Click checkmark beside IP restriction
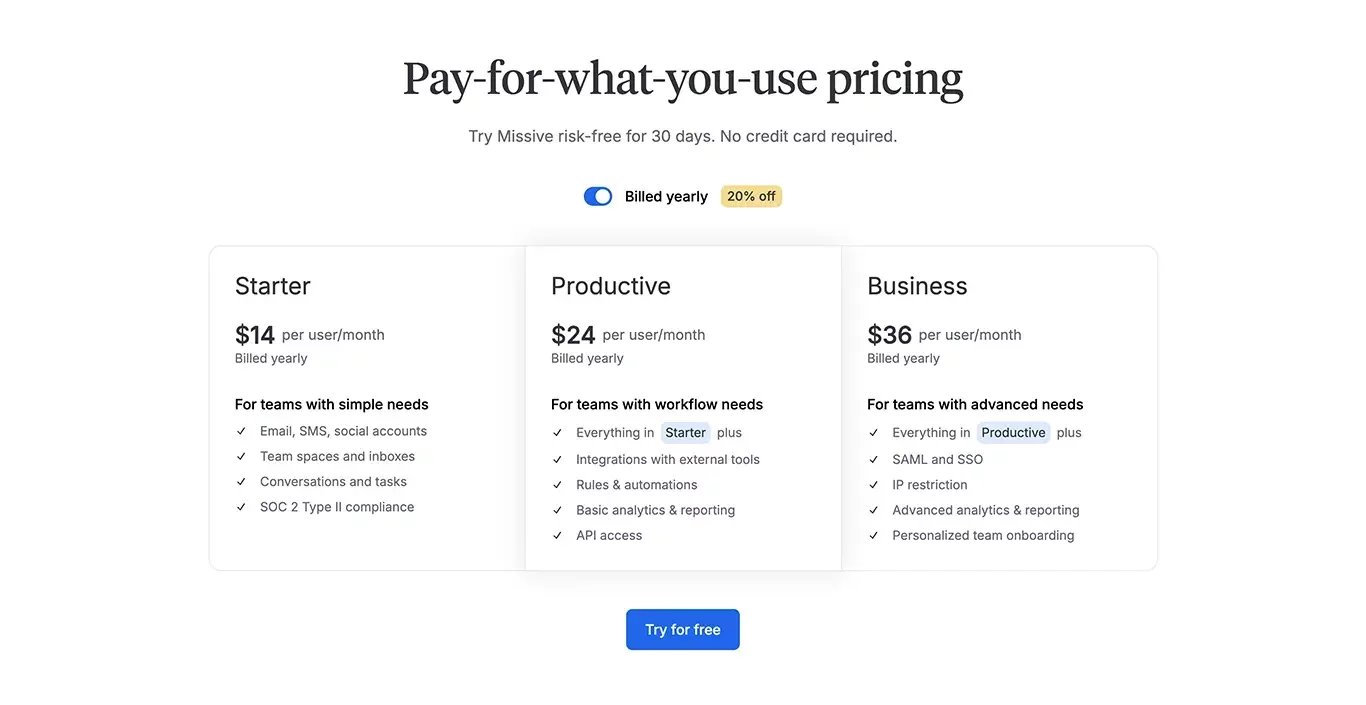This screenshot has width=1366, height=705. [x=873, y=485]
